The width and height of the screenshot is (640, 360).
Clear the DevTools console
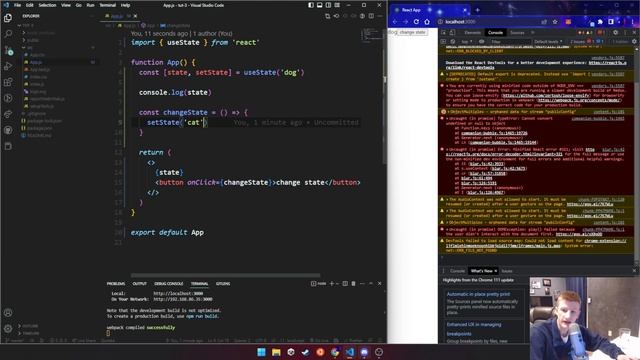(453, 42)
